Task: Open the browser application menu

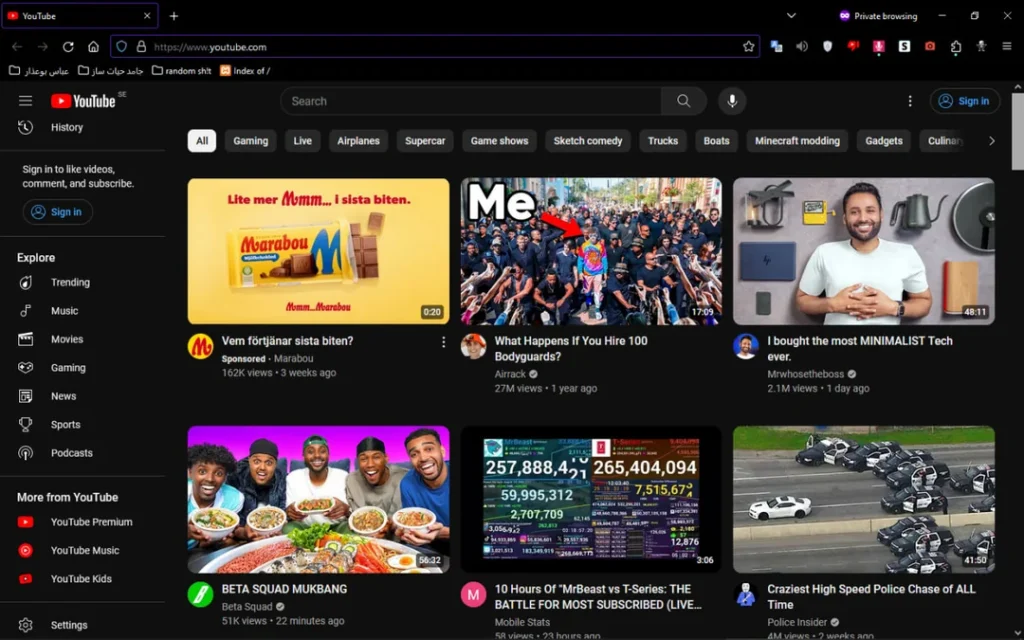Action: click(x=1006, y=47)
